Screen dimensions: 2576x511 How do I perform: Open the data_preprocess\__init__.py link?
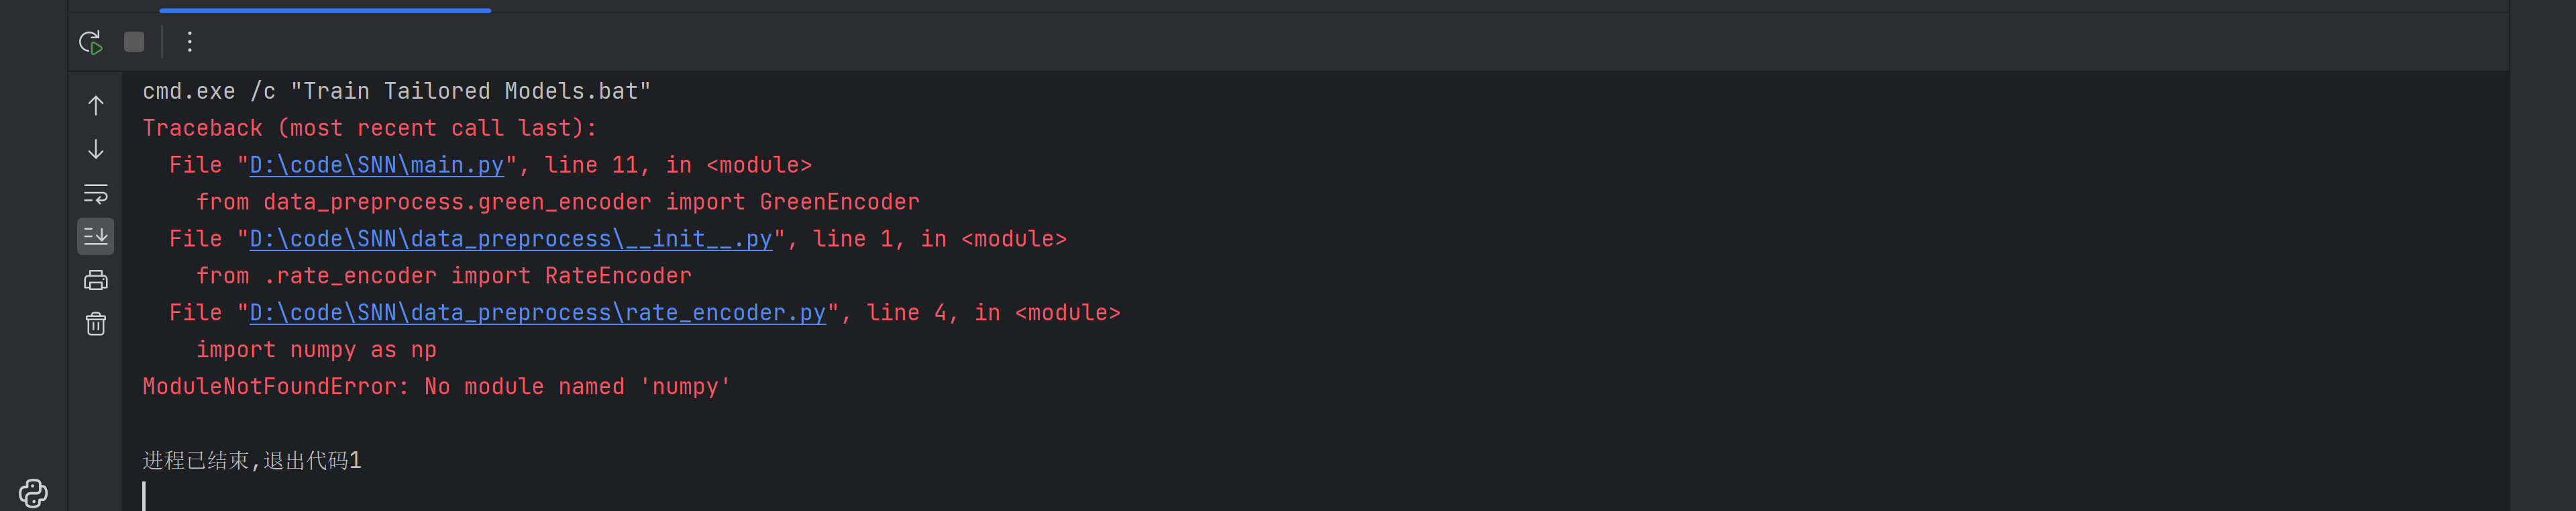point(510,239)
